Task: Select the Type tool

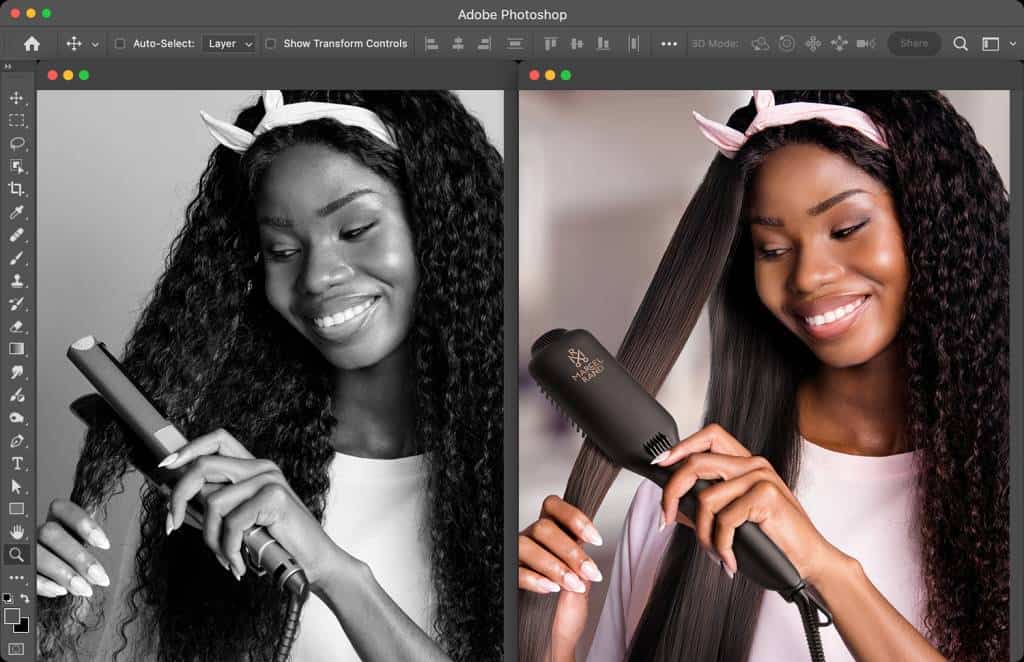Action: (16, 464)
